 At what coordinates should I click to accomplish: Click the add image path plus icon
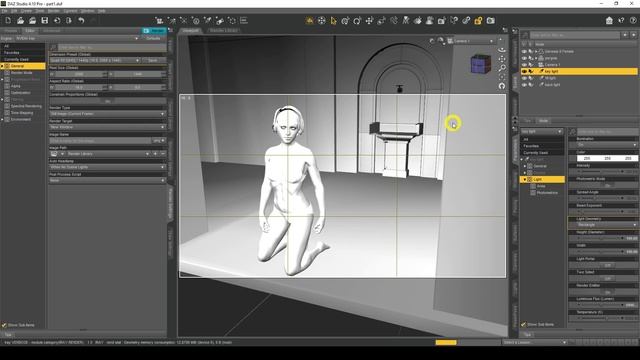point(155,154)
